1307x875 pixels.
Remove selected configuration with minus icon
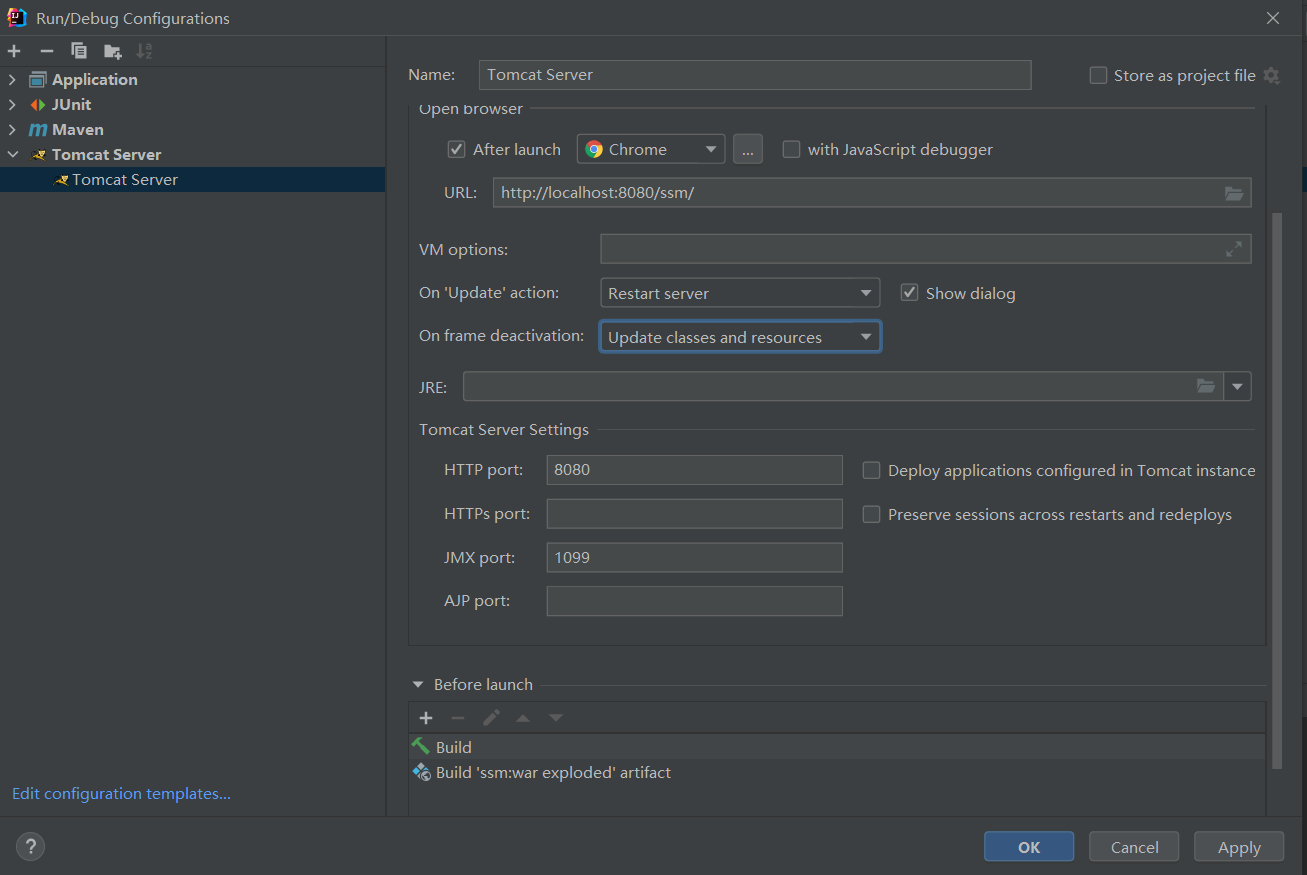(x=46, y=51)
